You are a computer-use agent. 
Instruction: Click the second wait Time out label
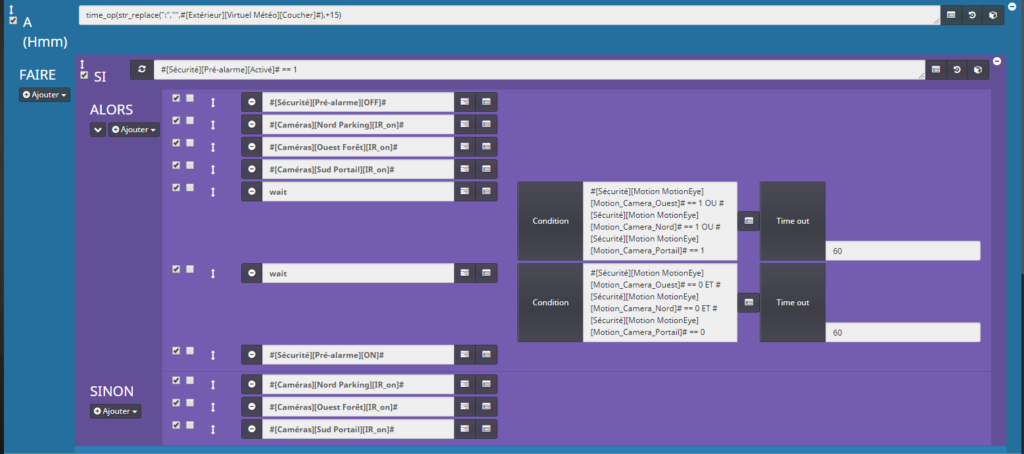(x=793, y=302)
